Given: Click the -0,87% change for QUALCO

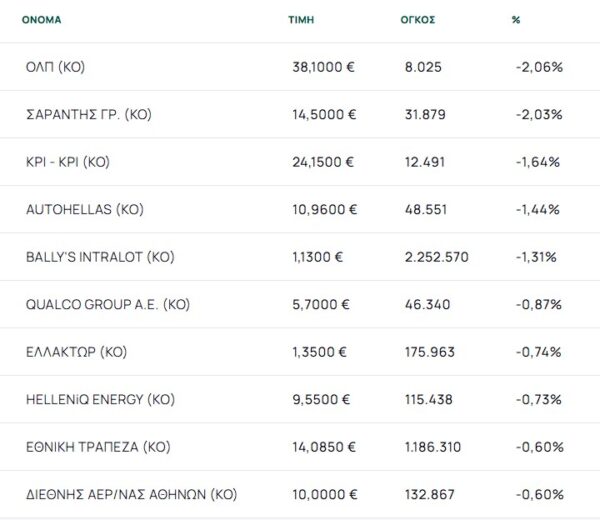Looking at the screenshot, I should [x=540, y=304].
